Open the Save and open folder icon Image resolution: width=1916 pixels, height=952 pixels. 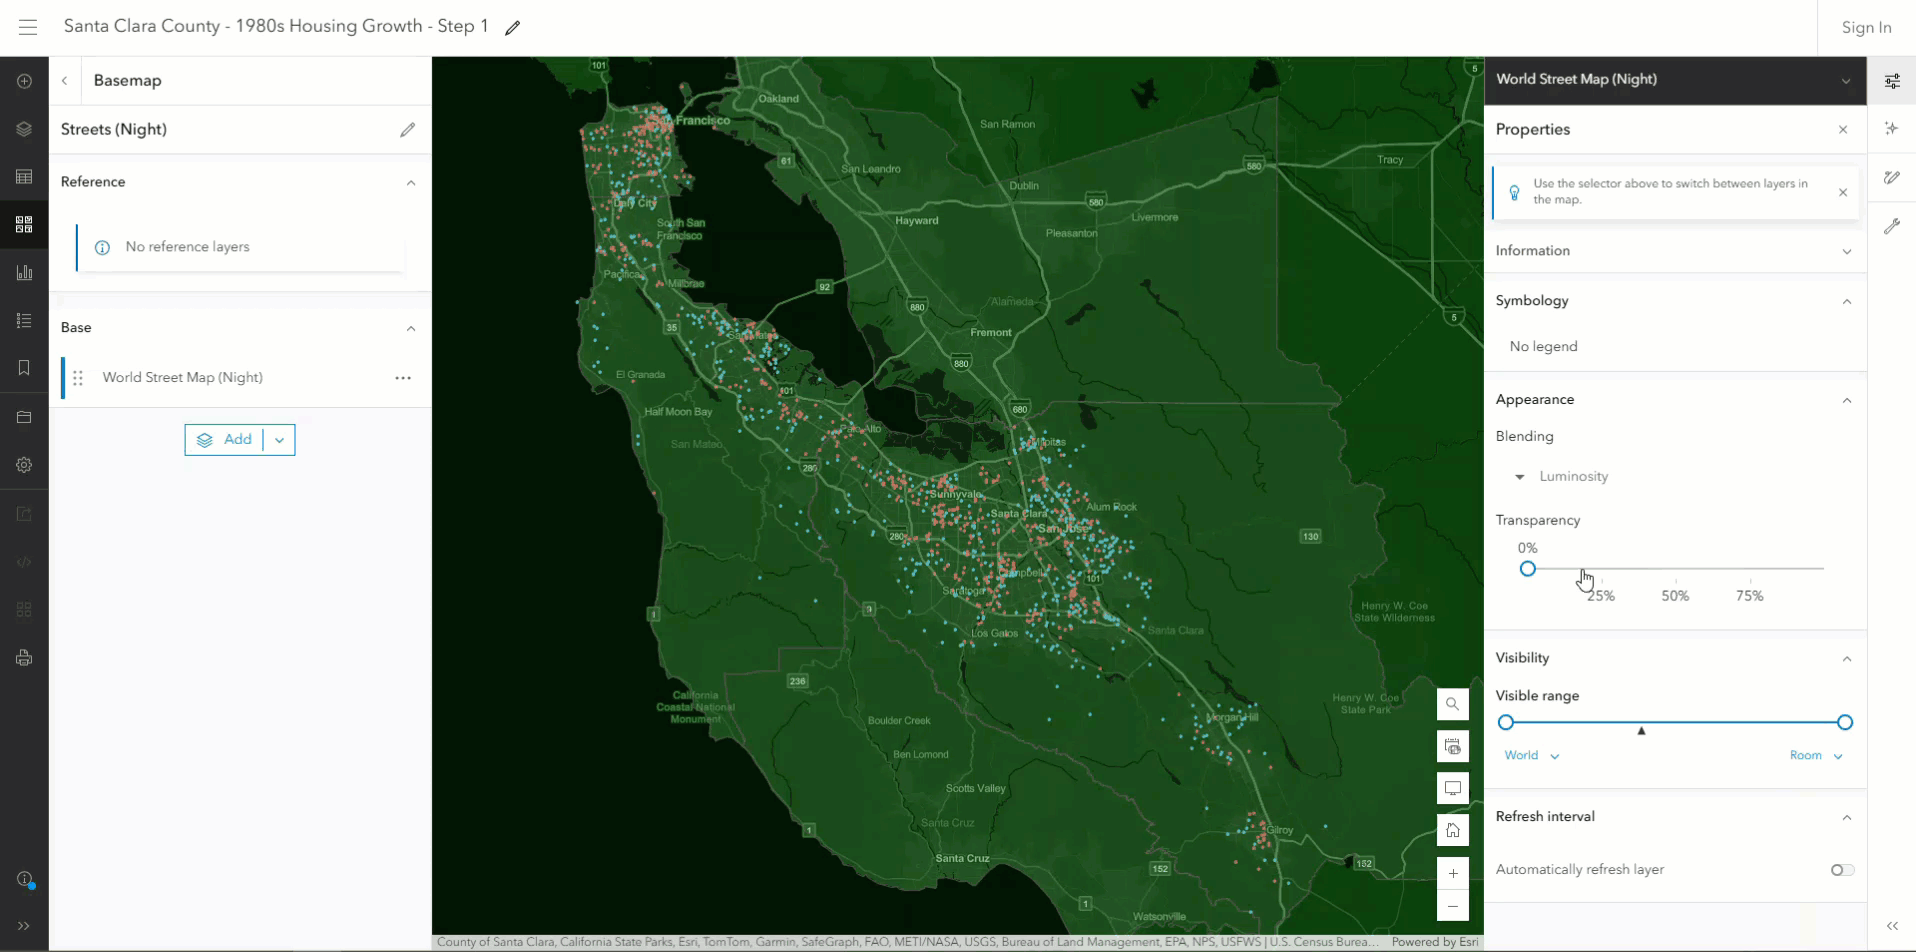click(x=24, y=417)
